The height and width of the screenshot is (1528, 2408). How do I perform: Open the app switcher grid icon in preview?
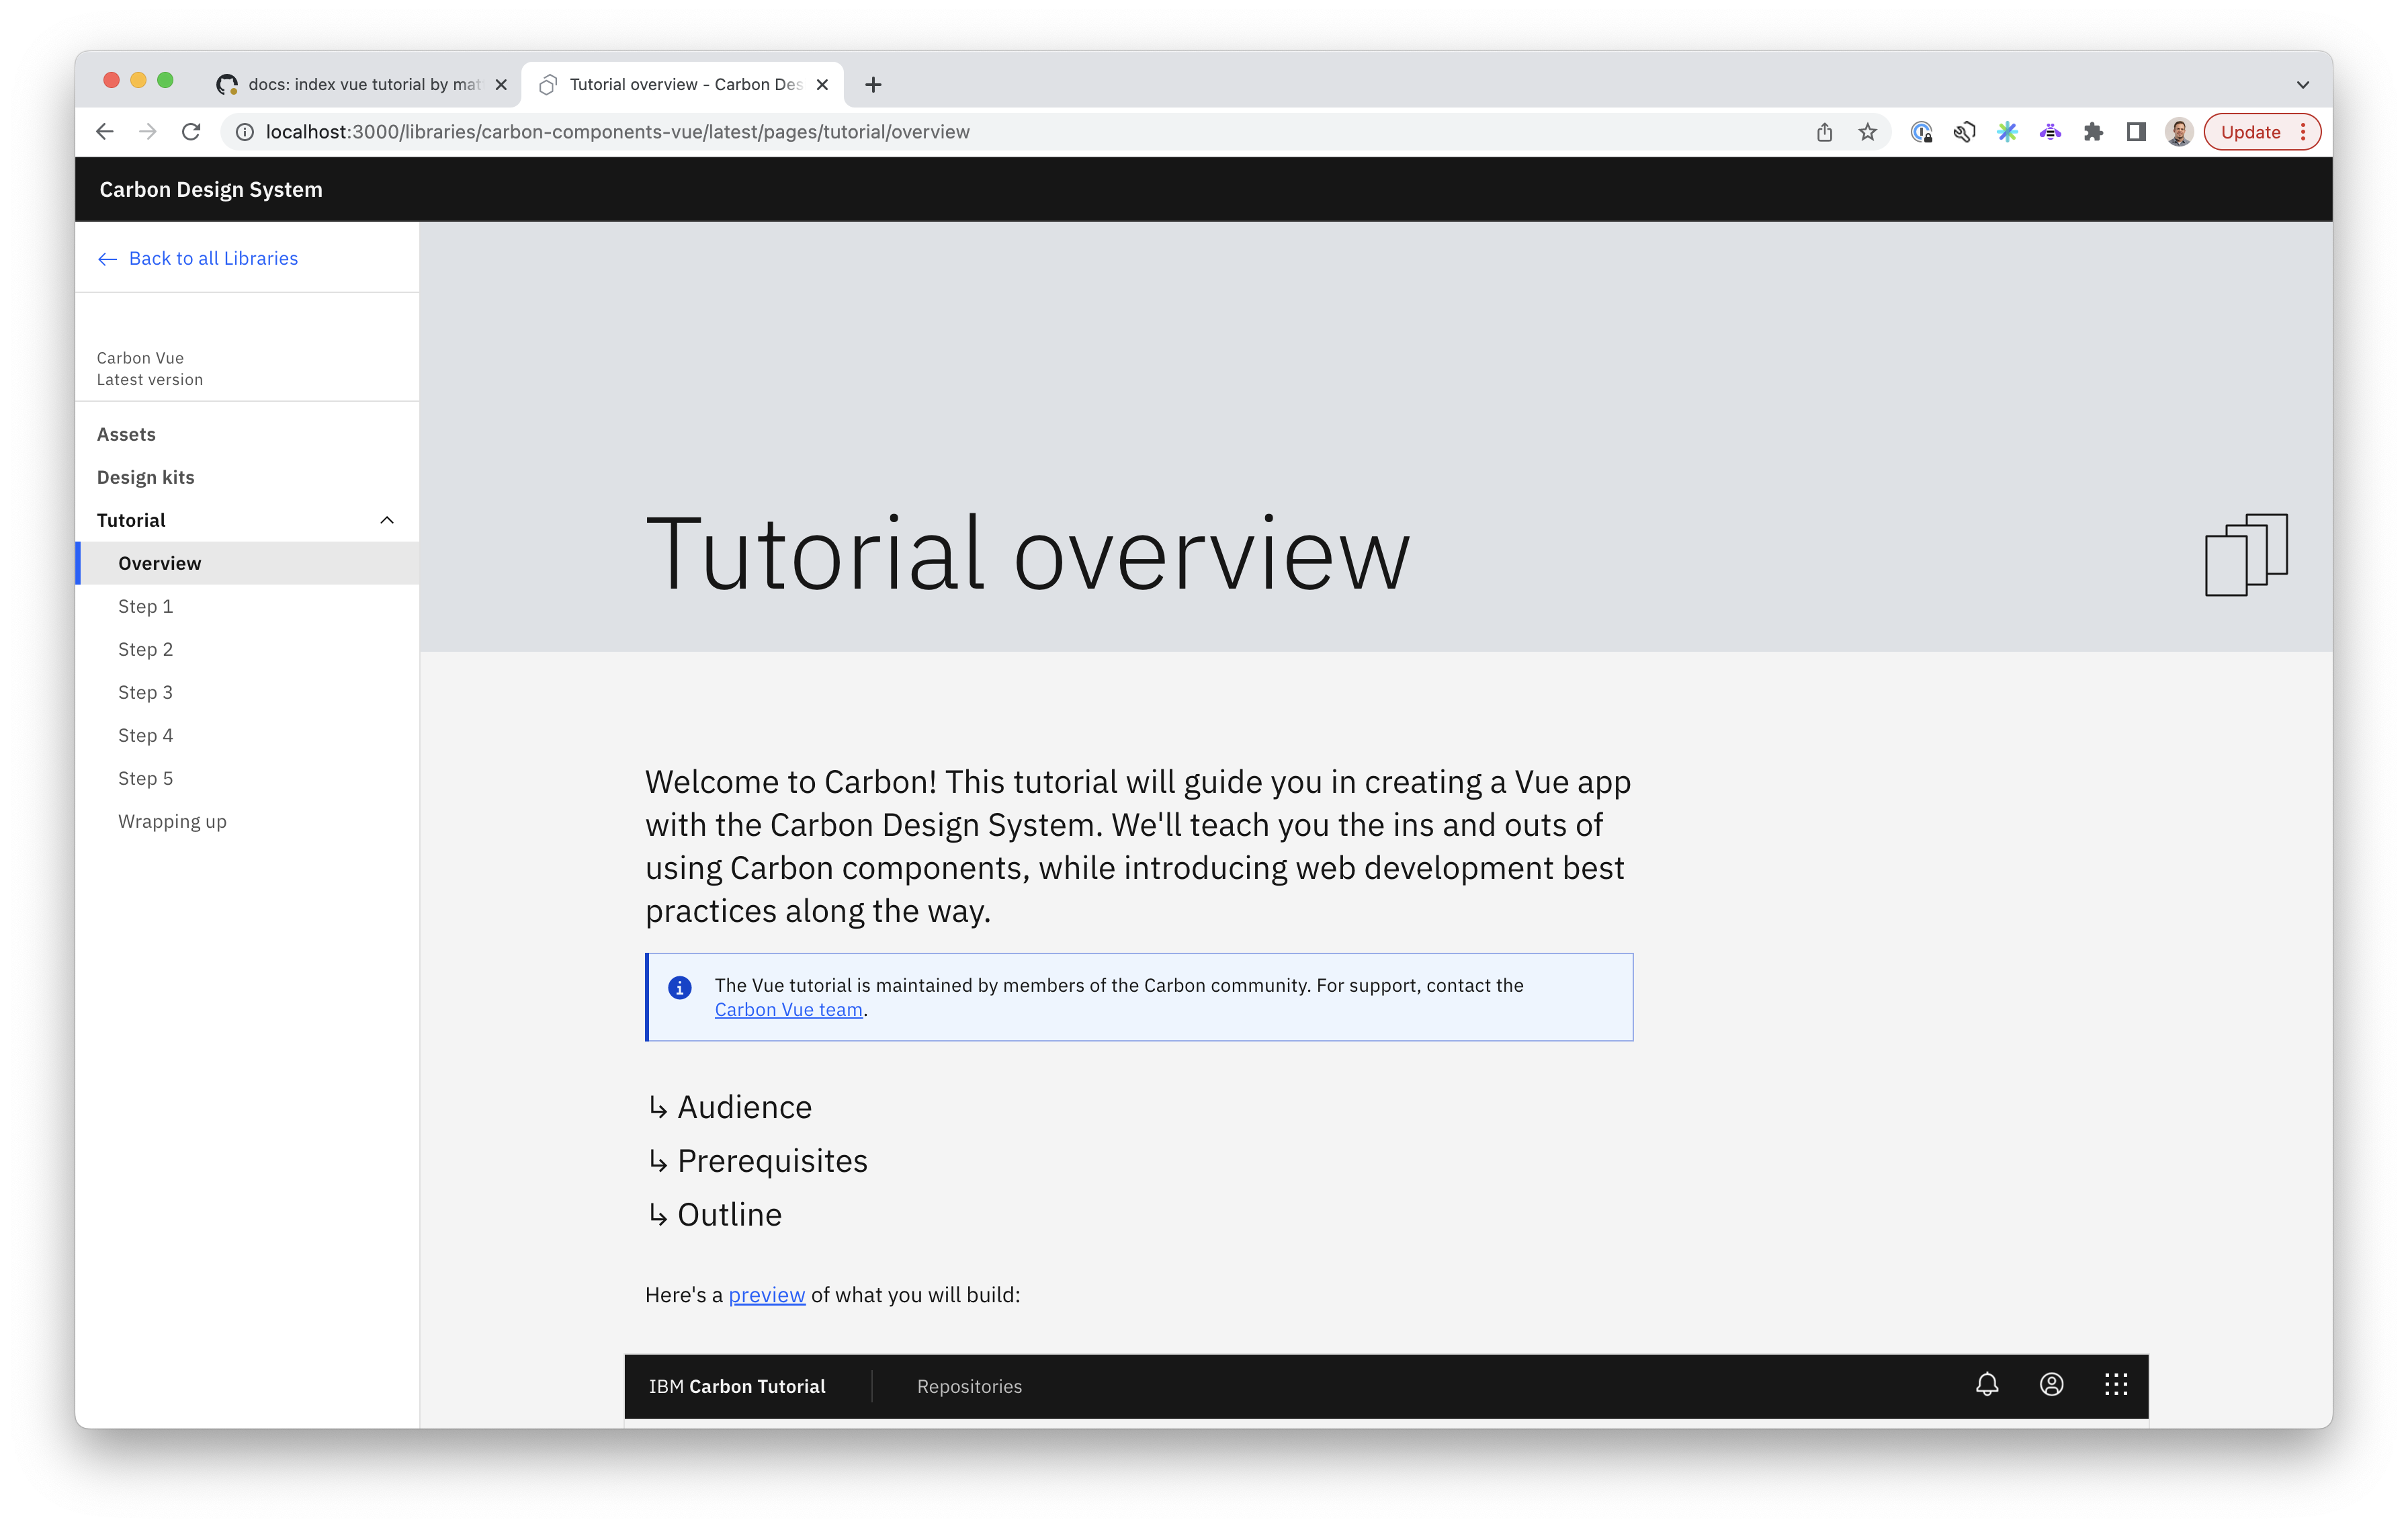[x=2115, y=1384]
